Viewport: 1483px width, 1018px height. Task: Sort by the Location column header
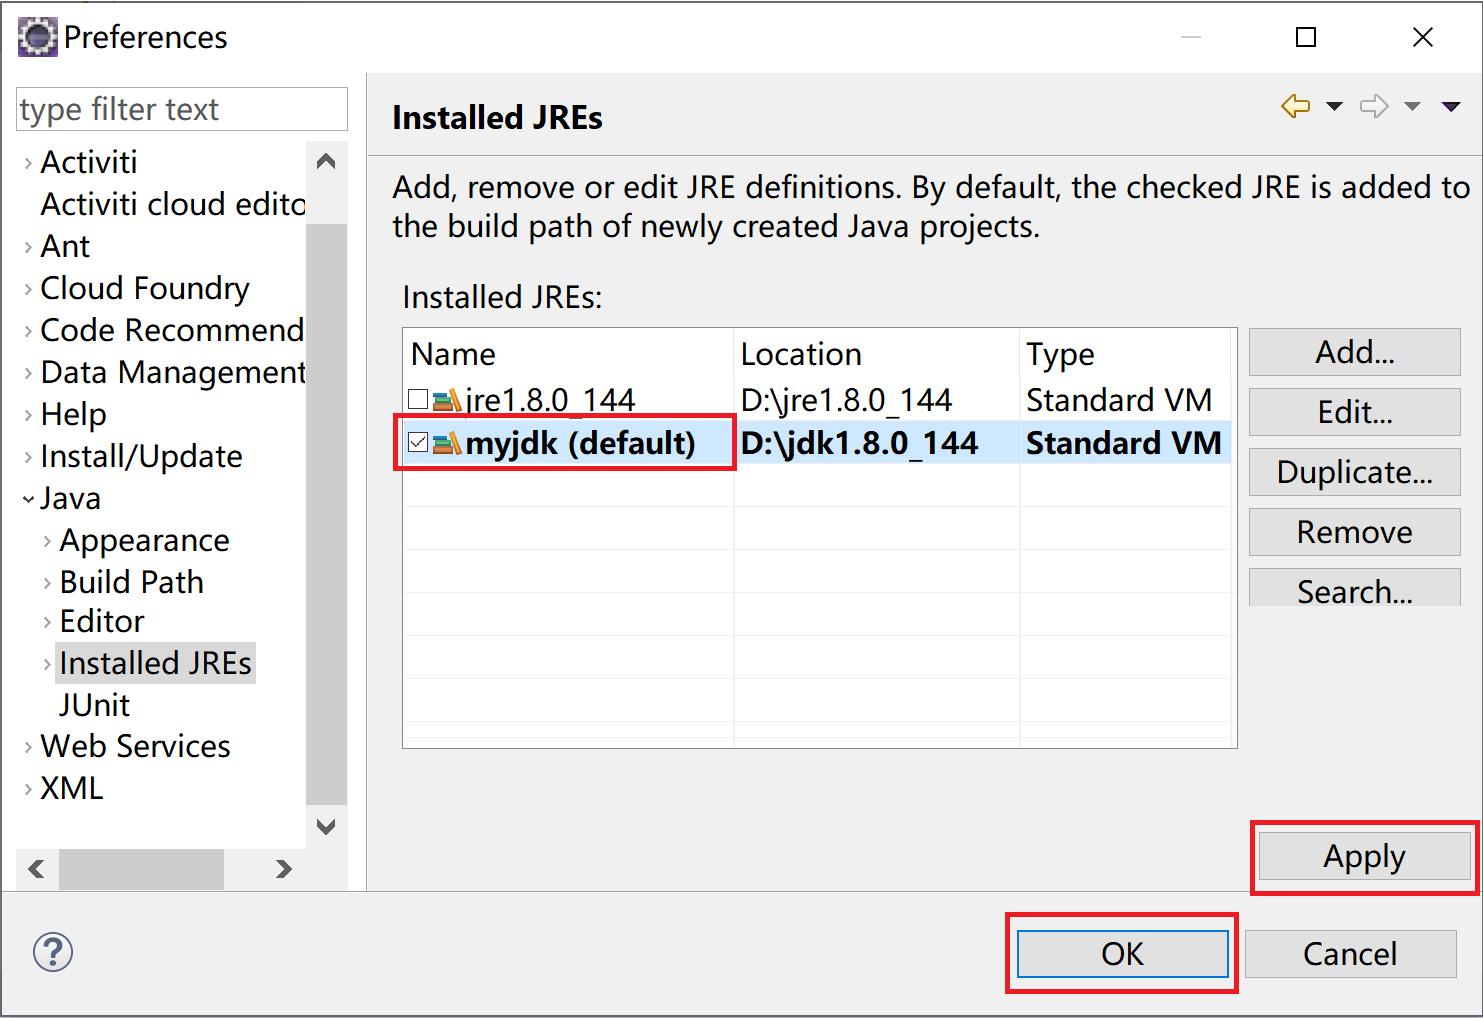pyautogui.click(x=877, y=354)
